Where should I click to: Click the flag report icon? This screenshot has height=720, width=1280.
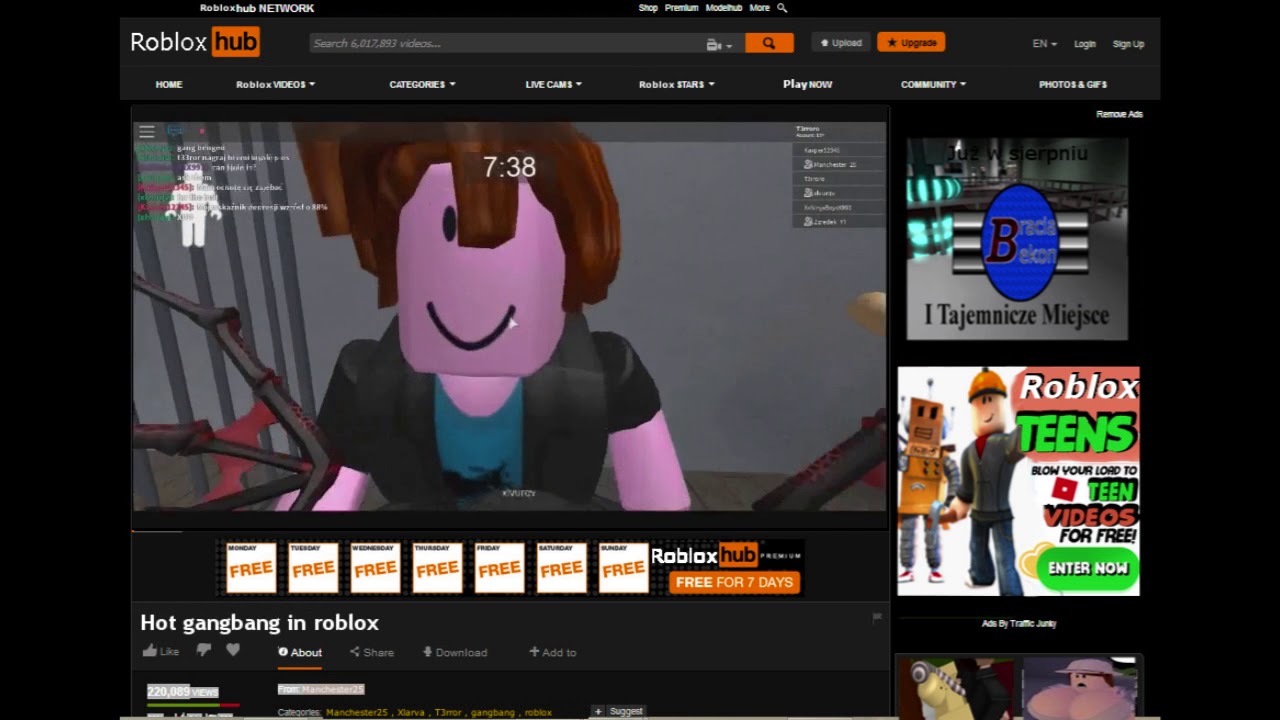coord(877,617)
